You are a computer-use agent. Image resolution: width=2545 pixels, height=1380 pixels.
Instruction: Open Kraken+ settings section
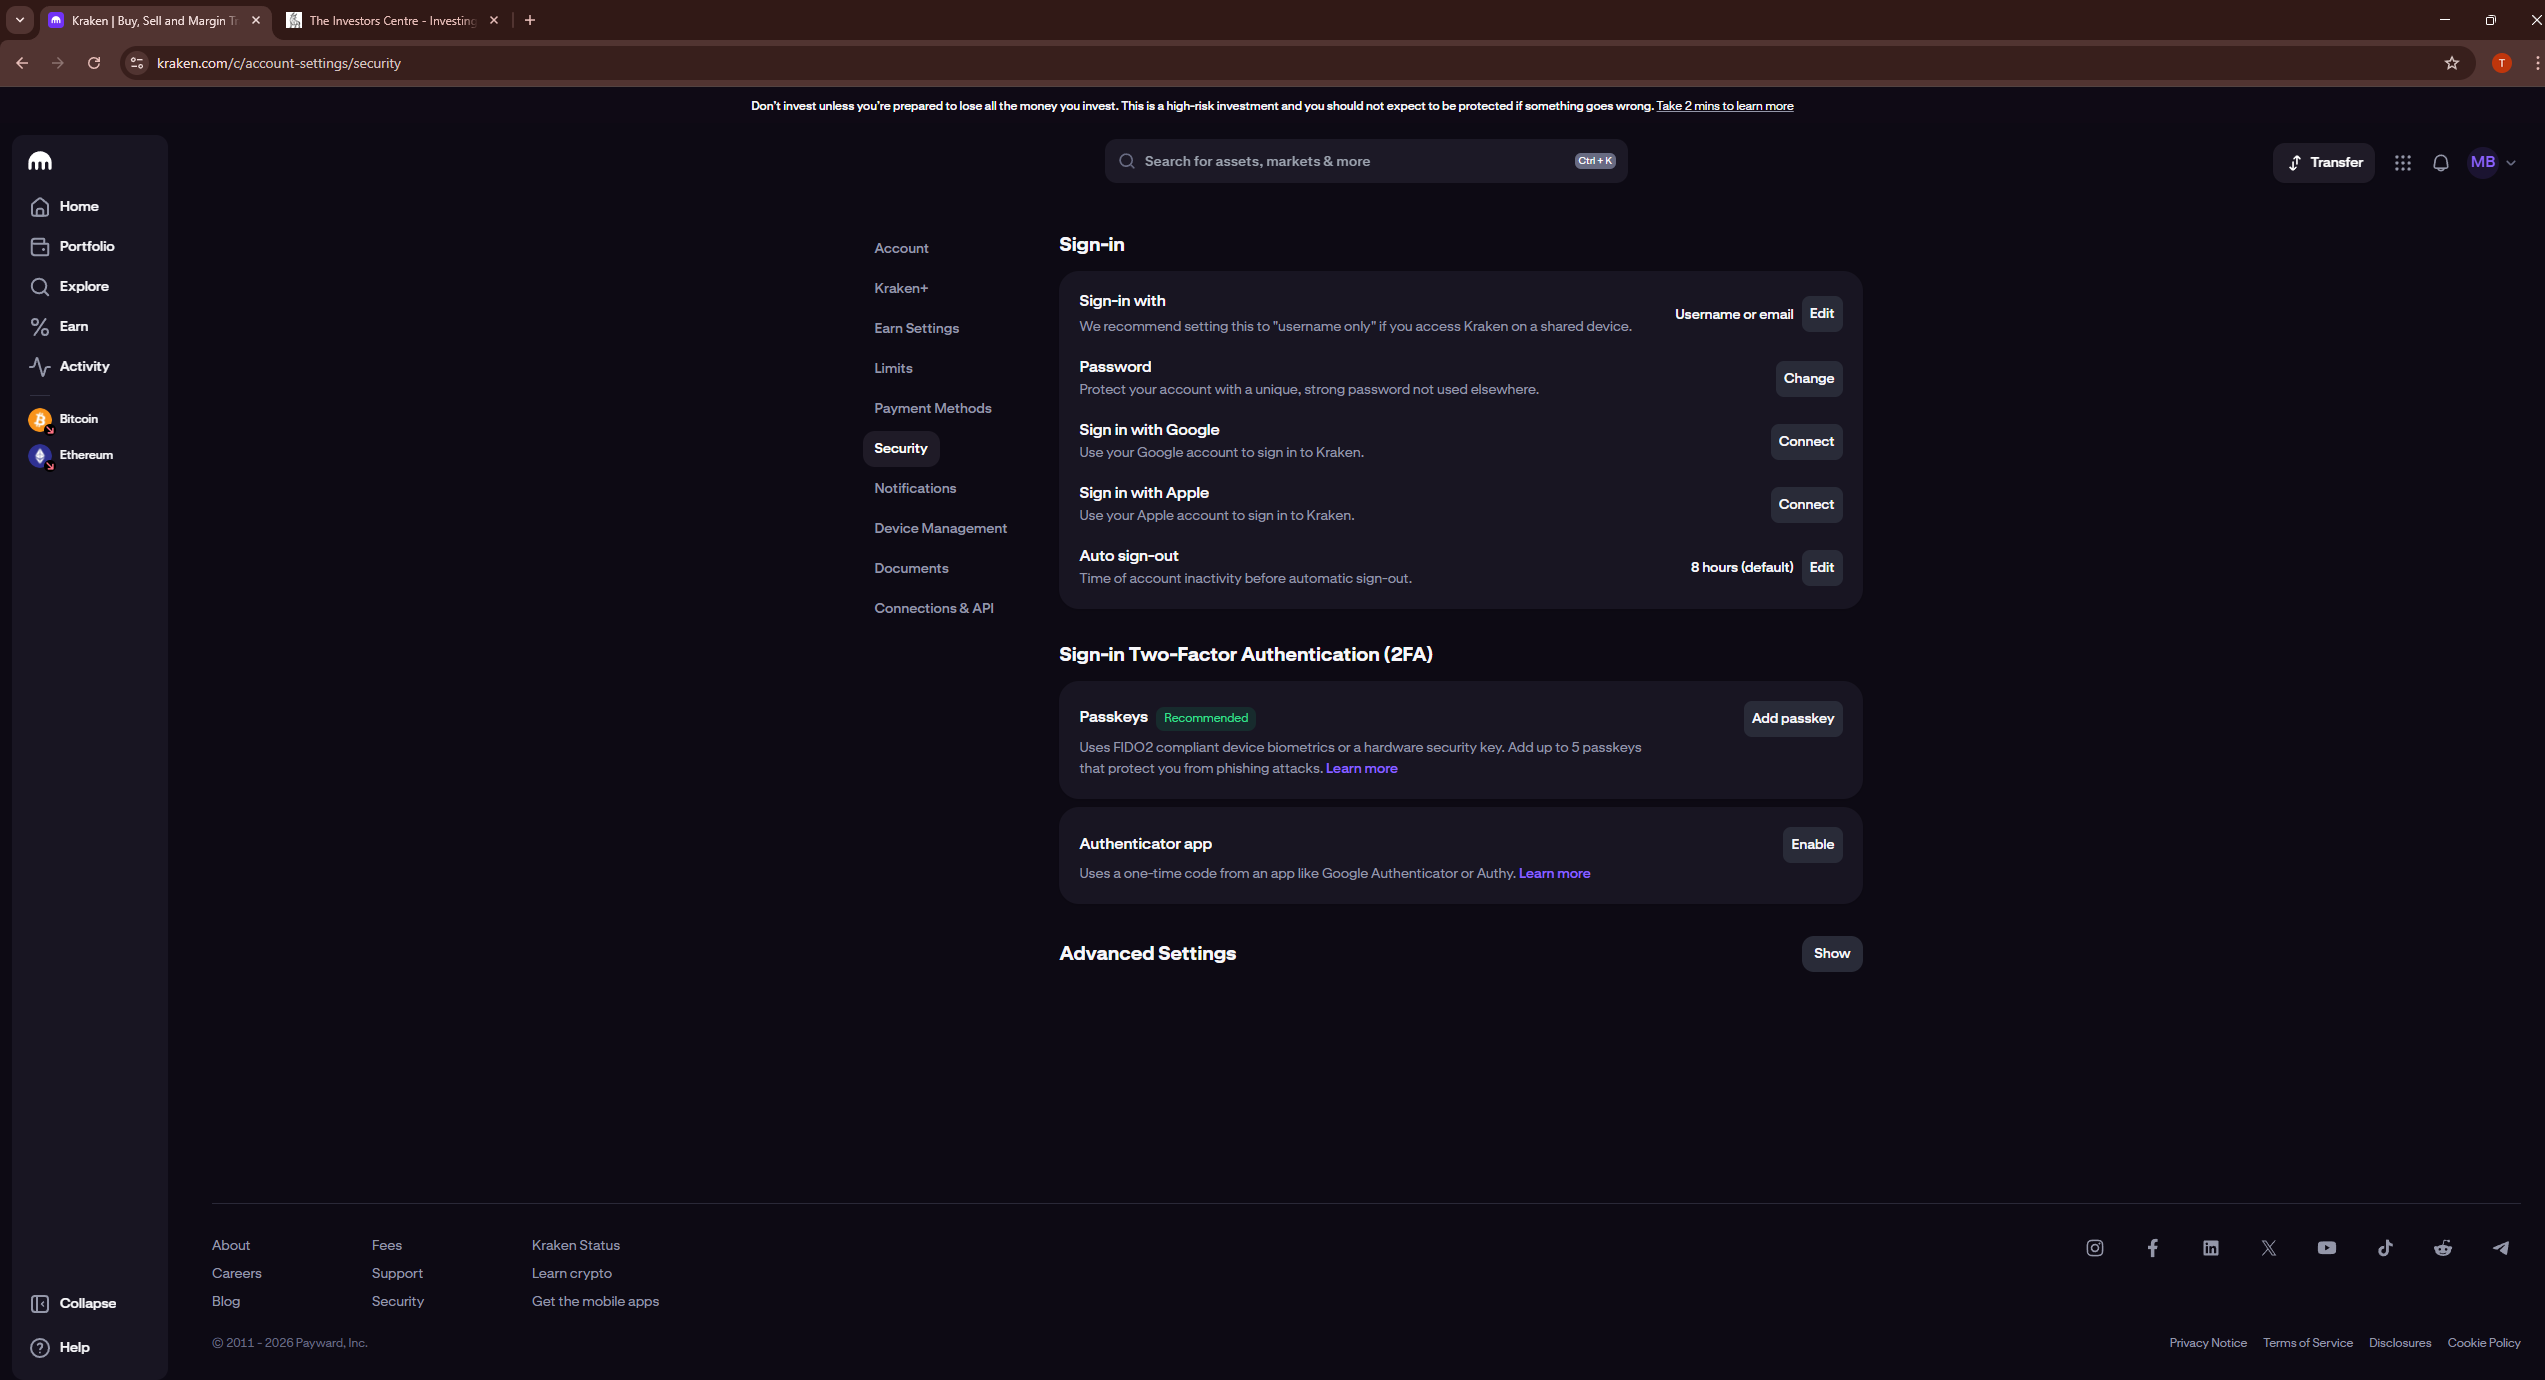point(901,288)
